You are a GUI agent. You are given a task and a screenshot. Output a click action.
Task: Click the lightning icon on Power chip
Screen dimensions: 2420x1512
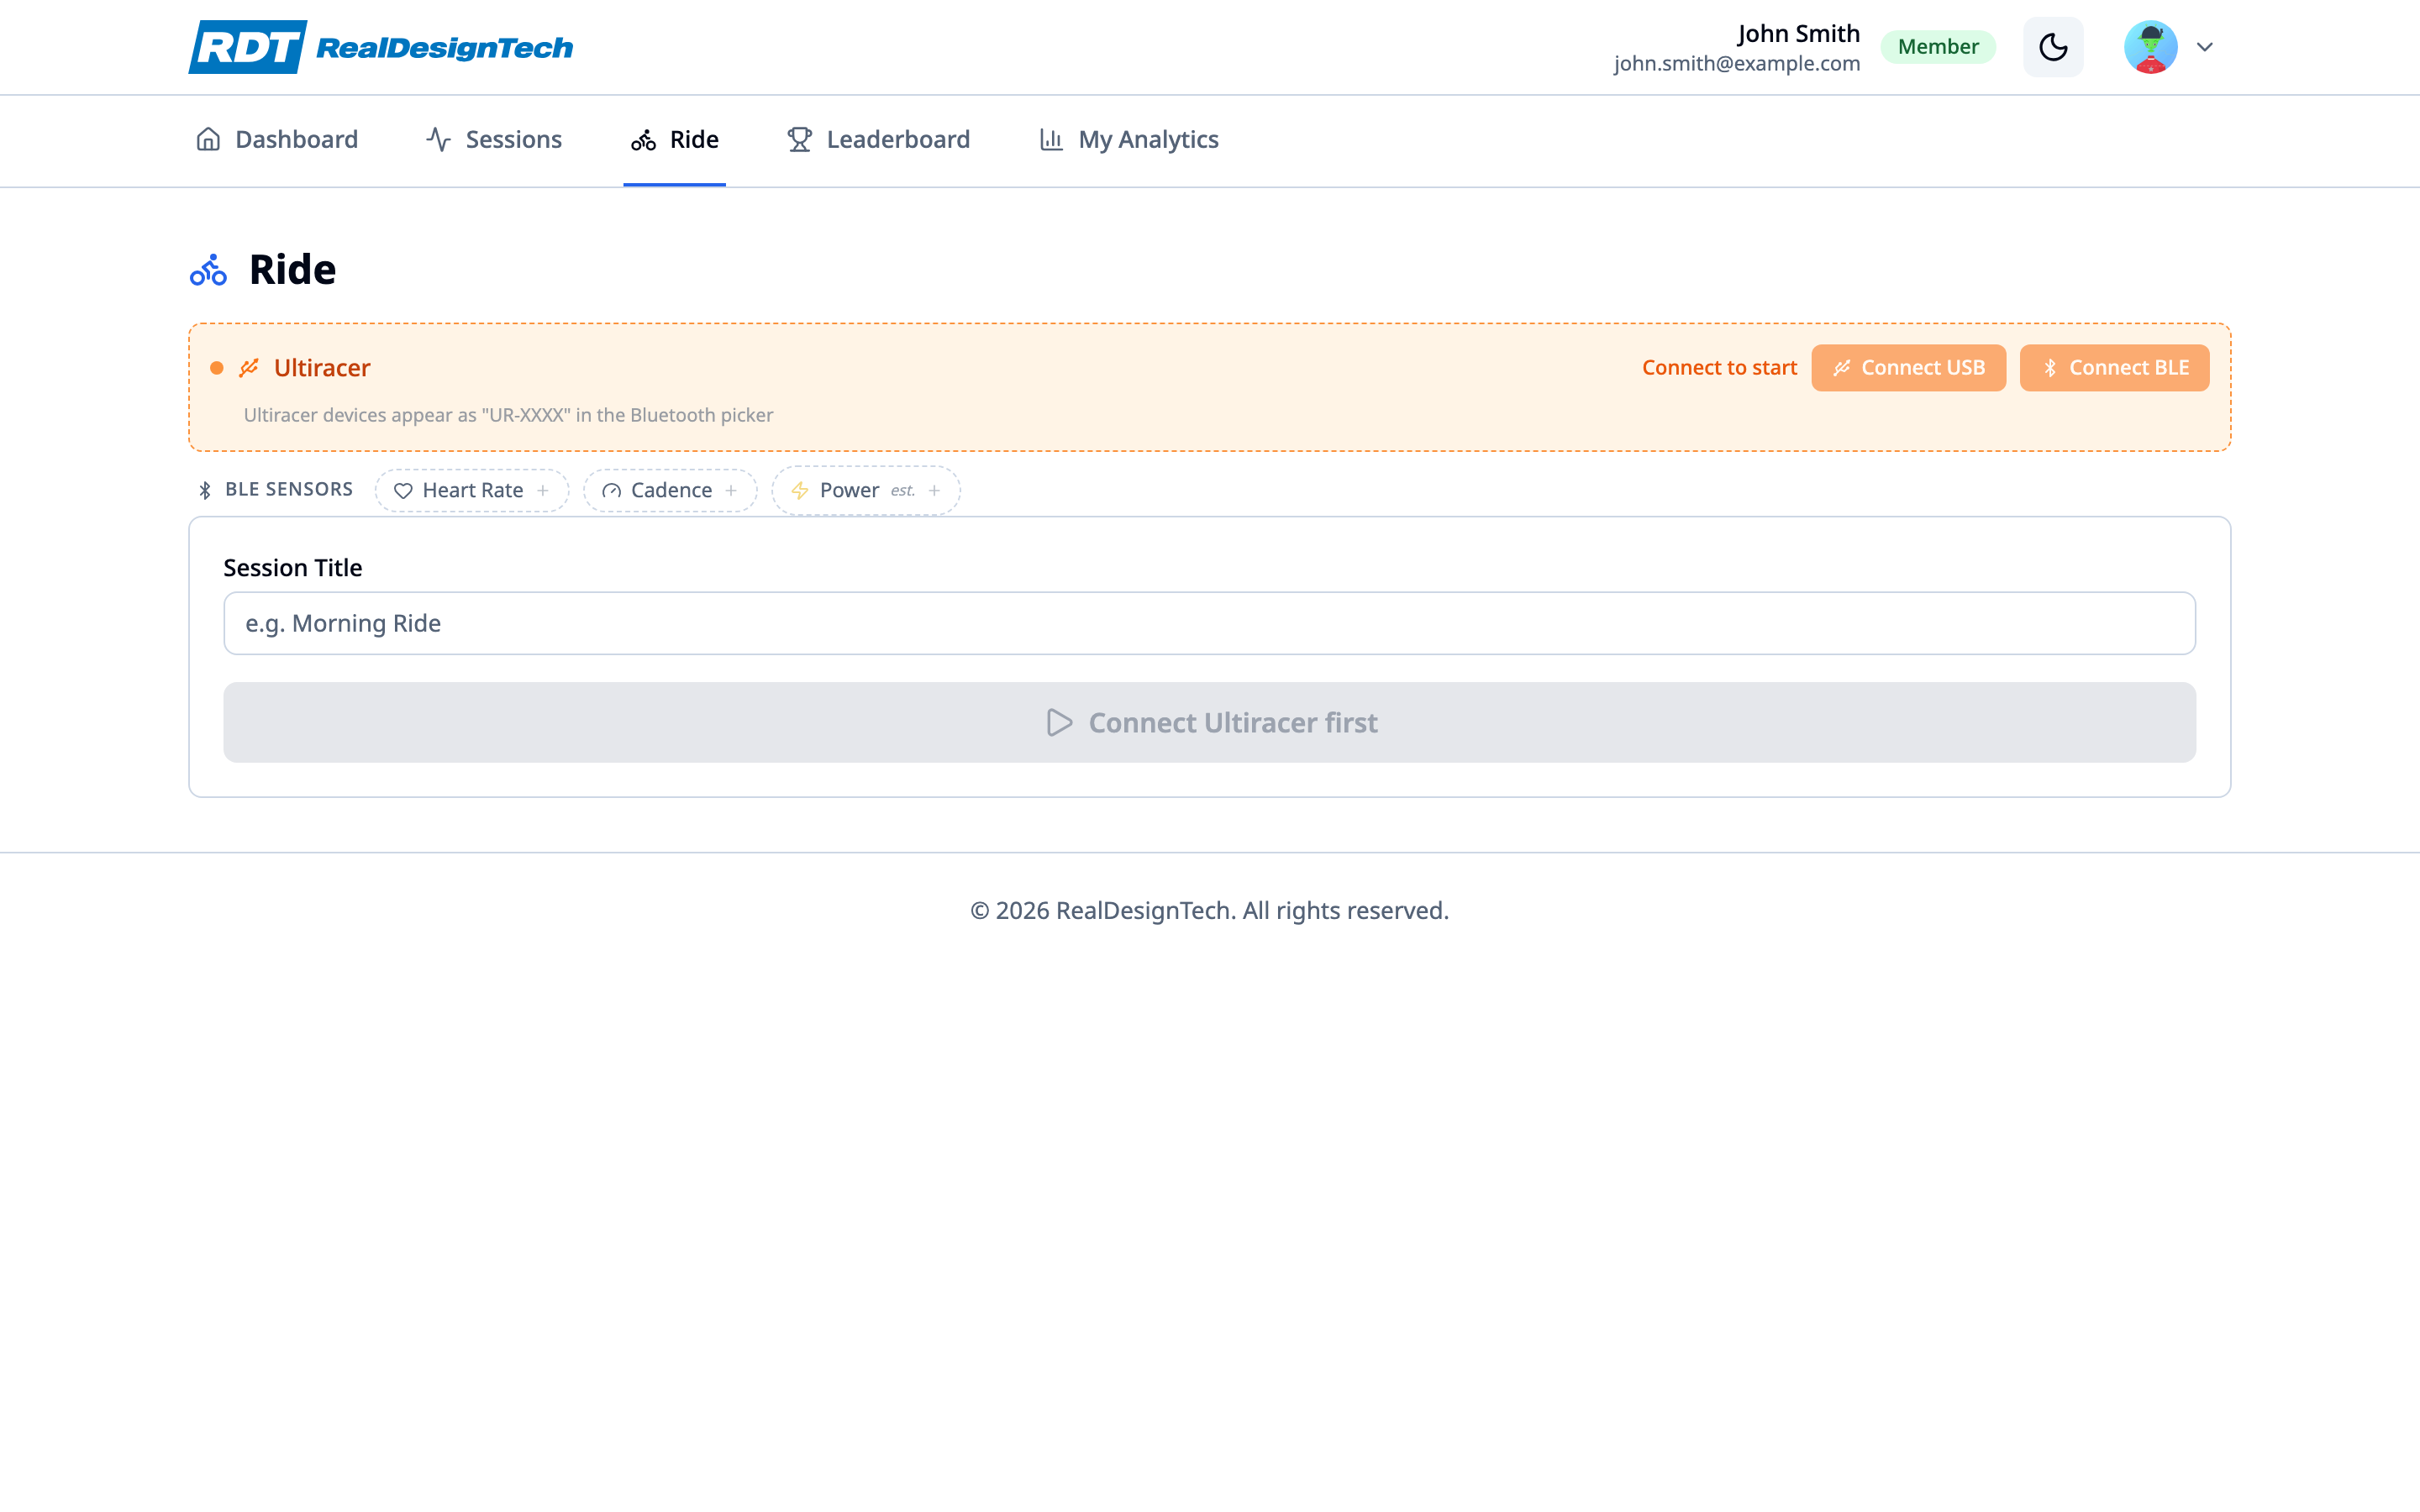[799, 490]
